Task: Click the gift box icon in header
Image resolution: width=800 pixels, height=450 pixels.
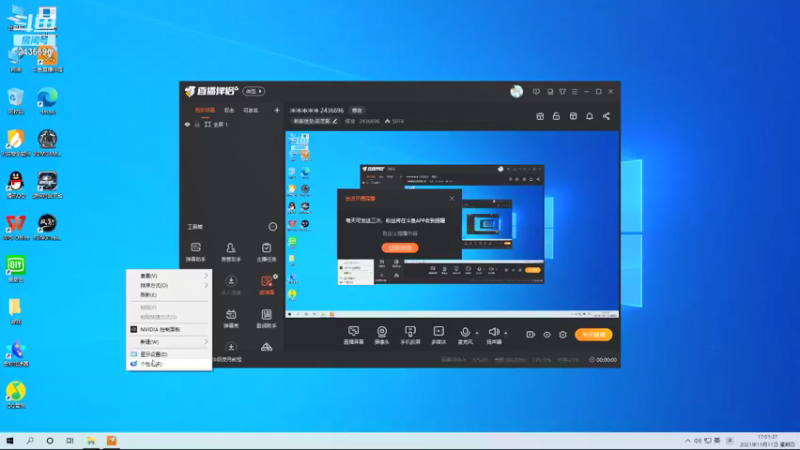Action: coord(540,116)
